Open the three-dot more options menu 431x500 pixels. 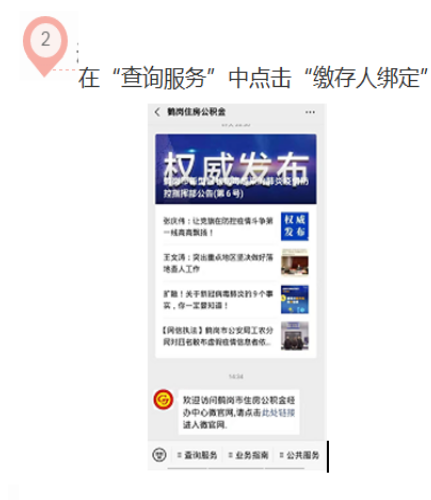pos(310,112)
